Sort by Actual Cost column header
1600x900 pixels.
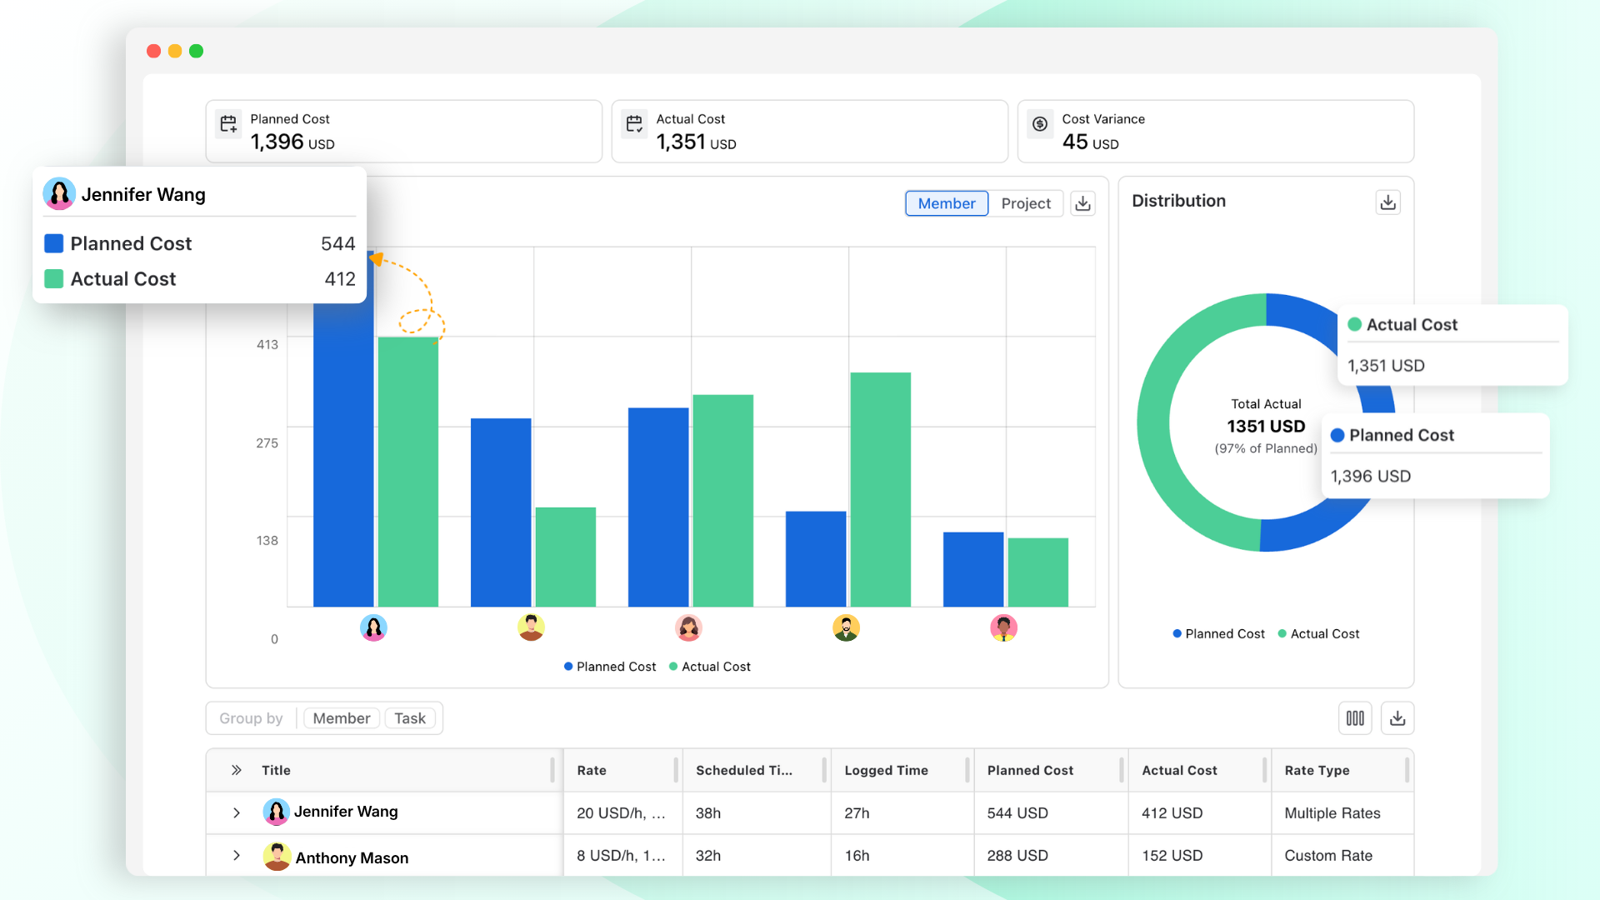coord(1180,770)
